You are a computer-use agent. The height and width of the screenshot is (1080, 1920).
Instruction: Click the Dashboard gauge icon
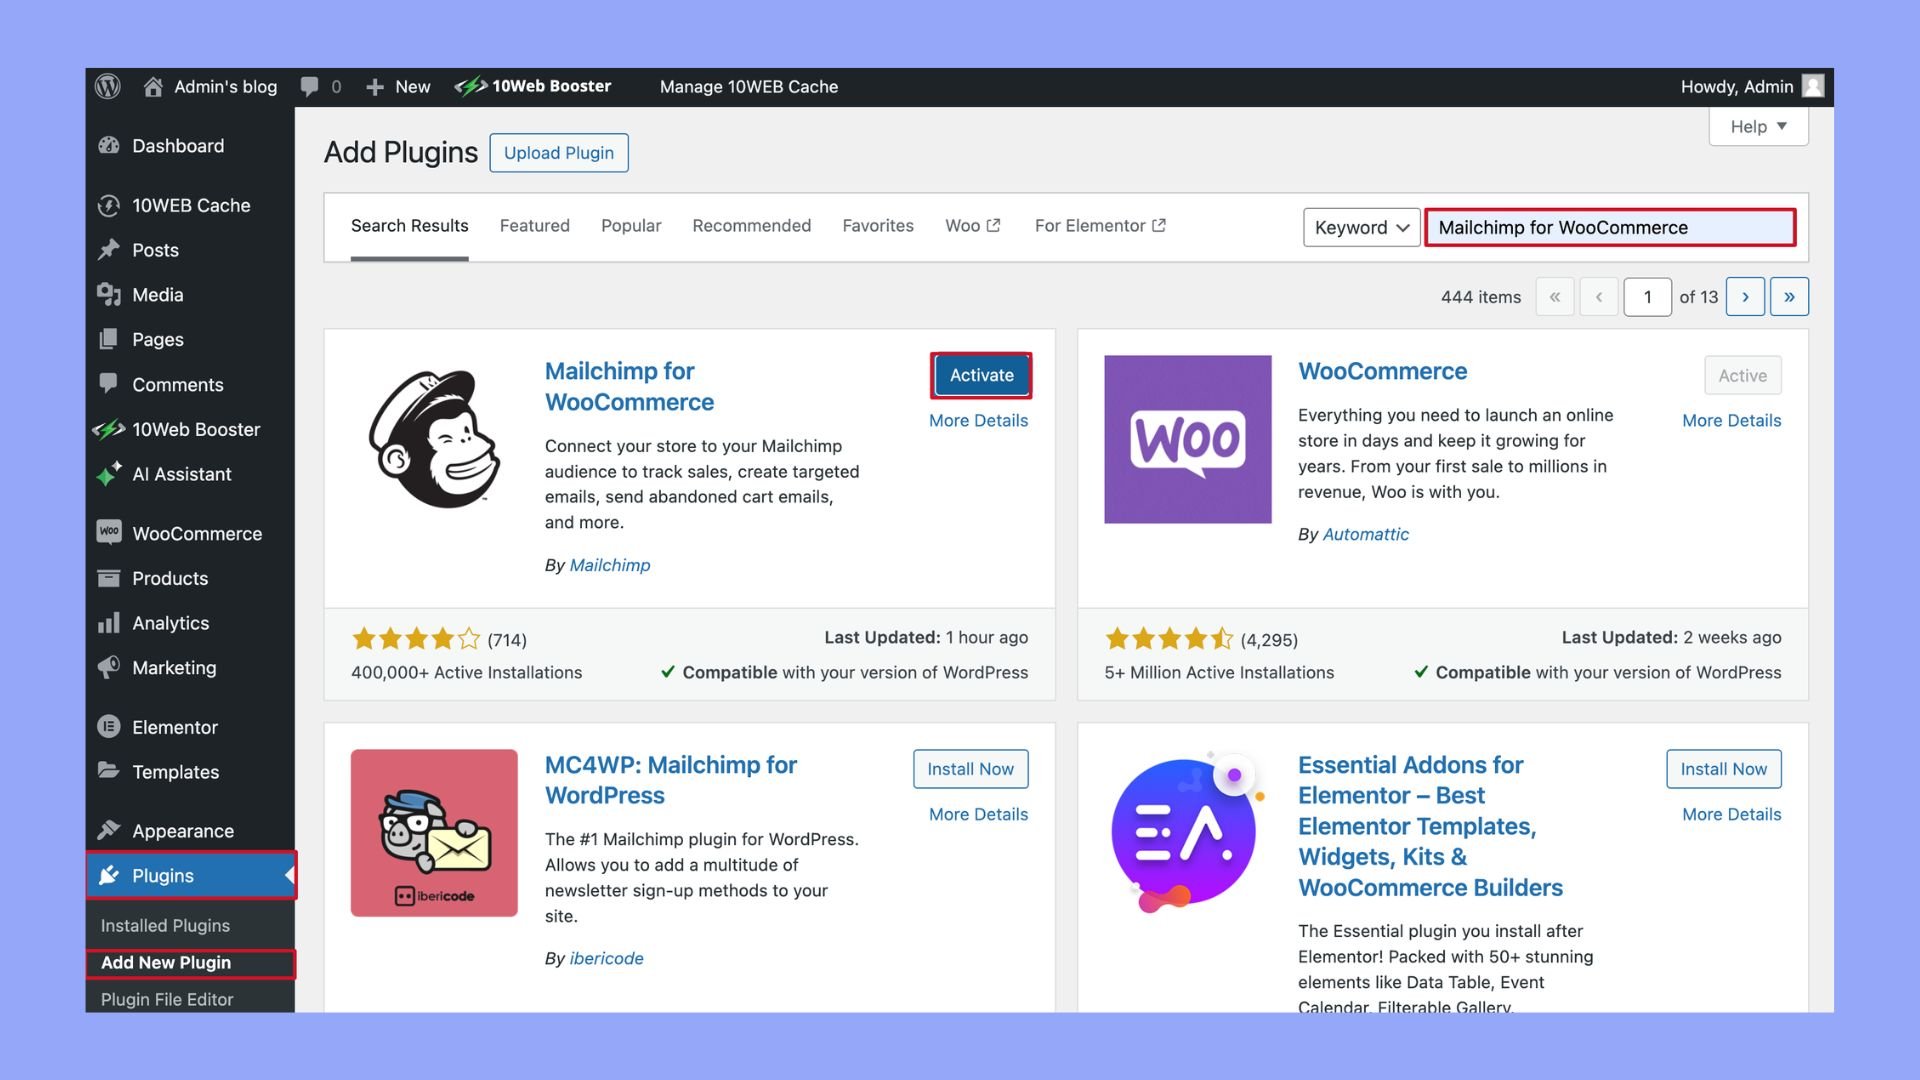(x=109, y=146)
